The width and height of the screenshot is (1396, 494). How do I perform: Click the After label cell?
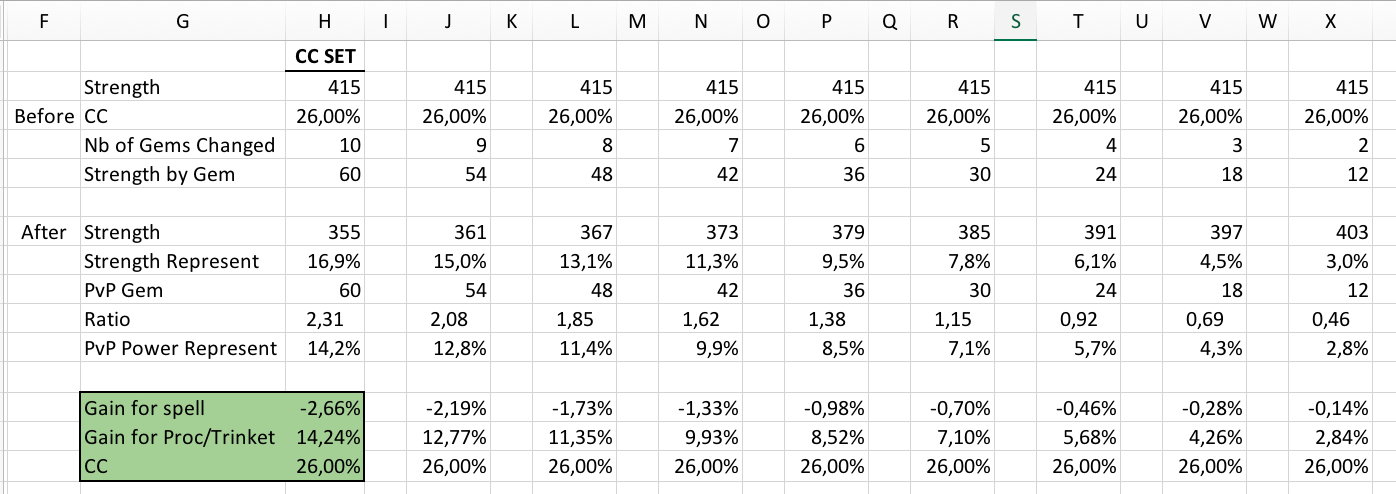[44, 232]
